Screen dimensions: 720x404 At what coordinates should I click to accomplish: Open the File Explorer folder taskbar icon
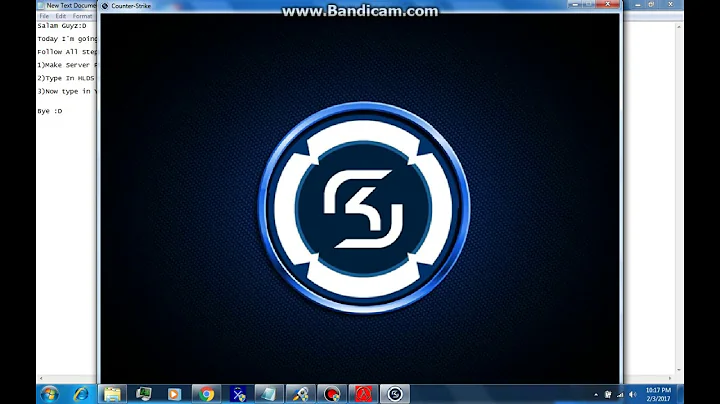pyautogui.click(x=112, y=394)
